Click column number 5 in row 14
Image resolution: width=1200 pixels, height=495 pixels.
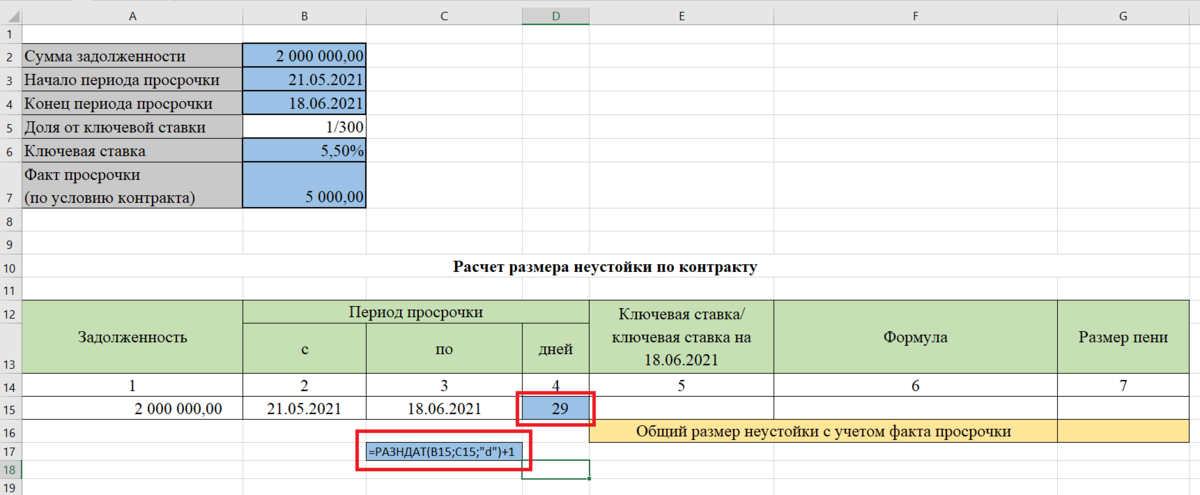click(681, 386)
